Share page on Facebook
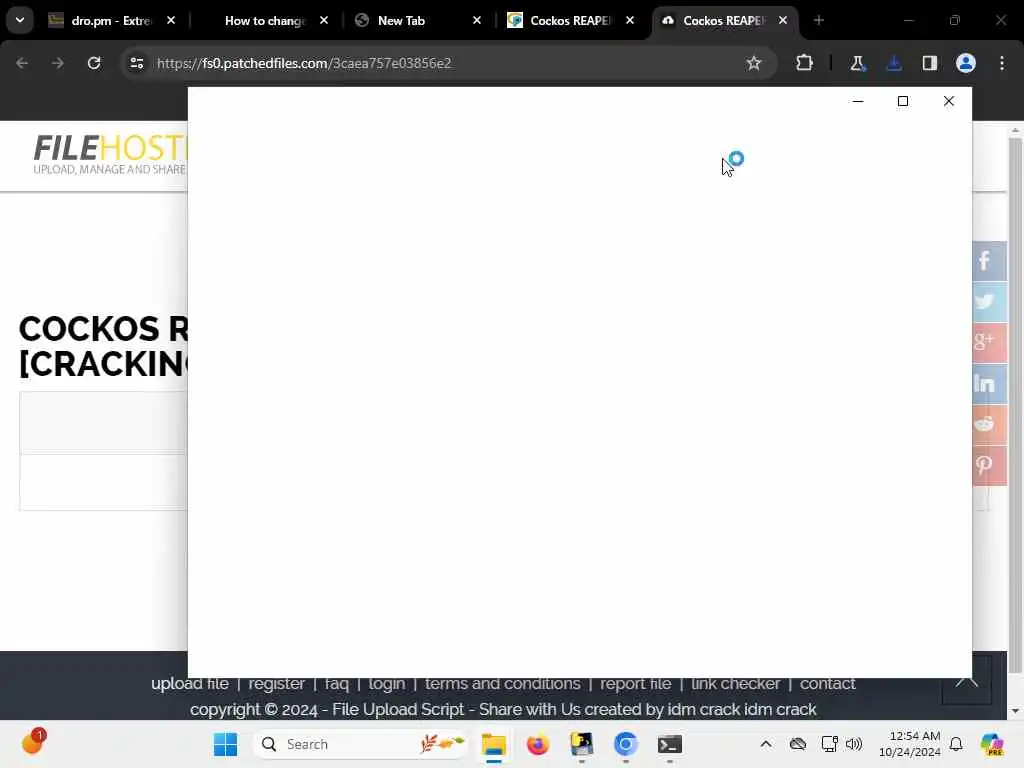 pos(989,261)
